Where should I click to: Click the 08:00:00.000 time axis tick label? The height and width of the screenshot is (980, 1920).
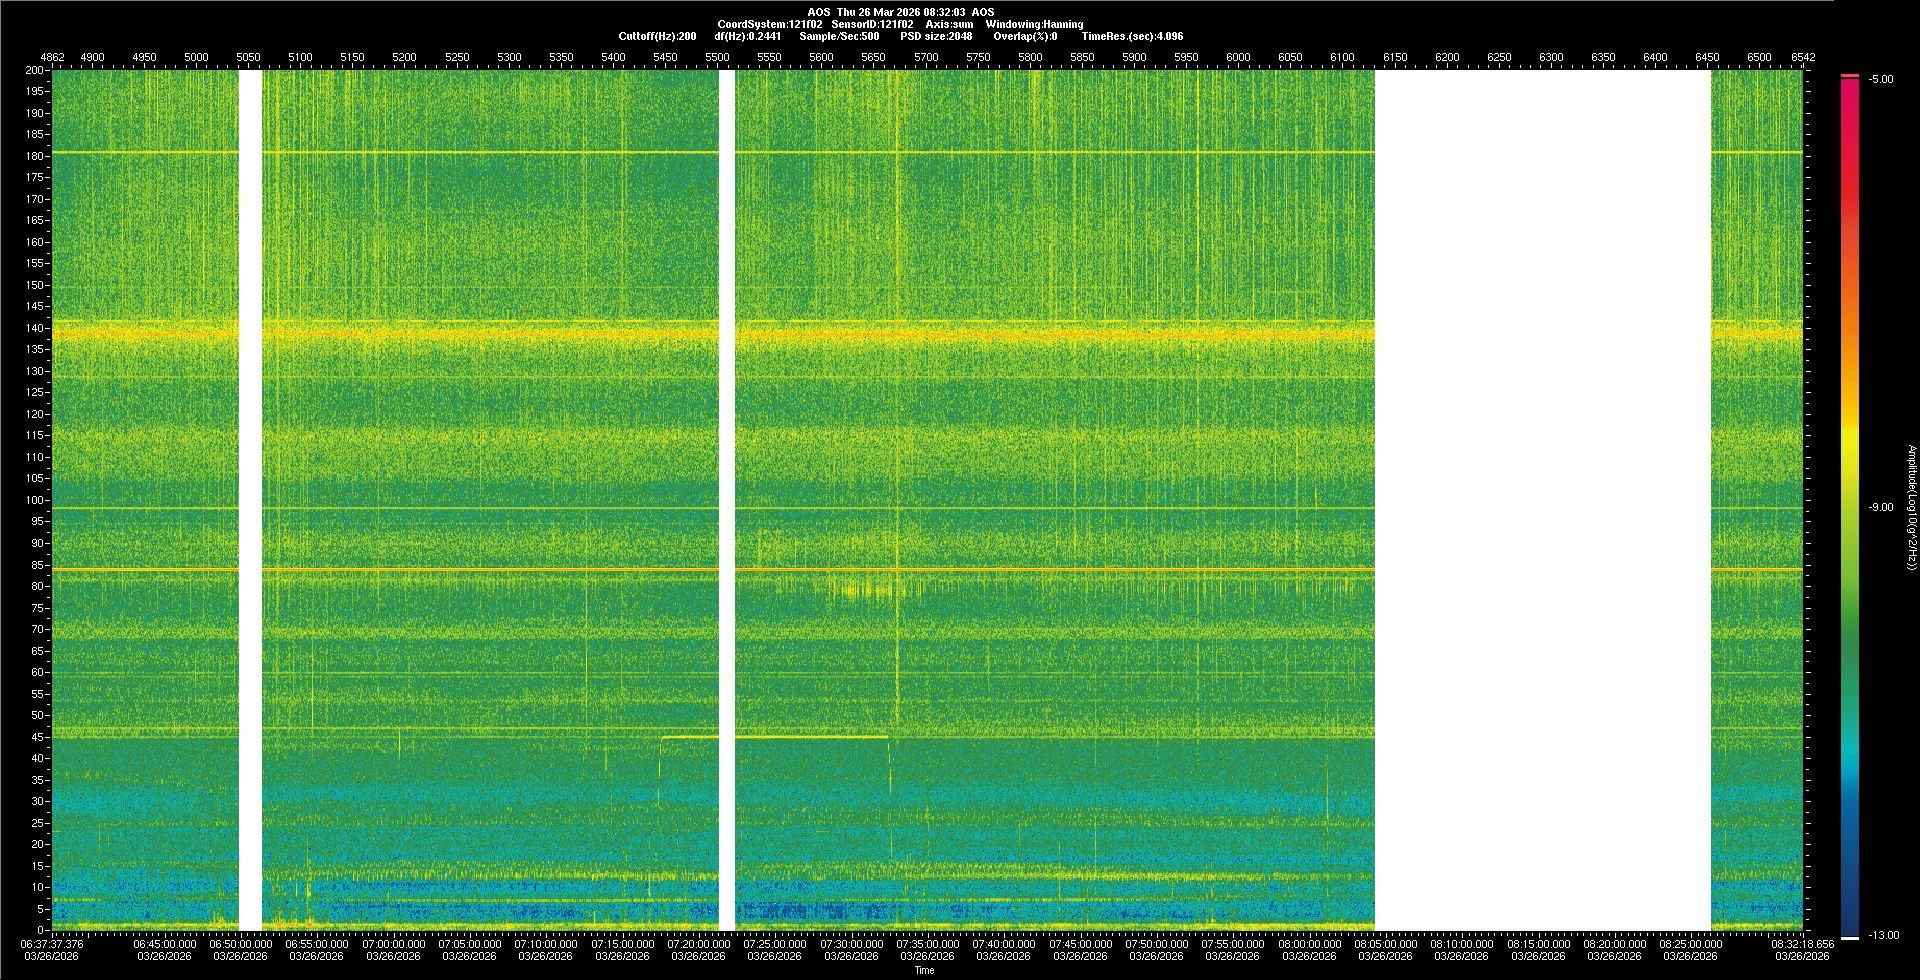coord(1309,943)
